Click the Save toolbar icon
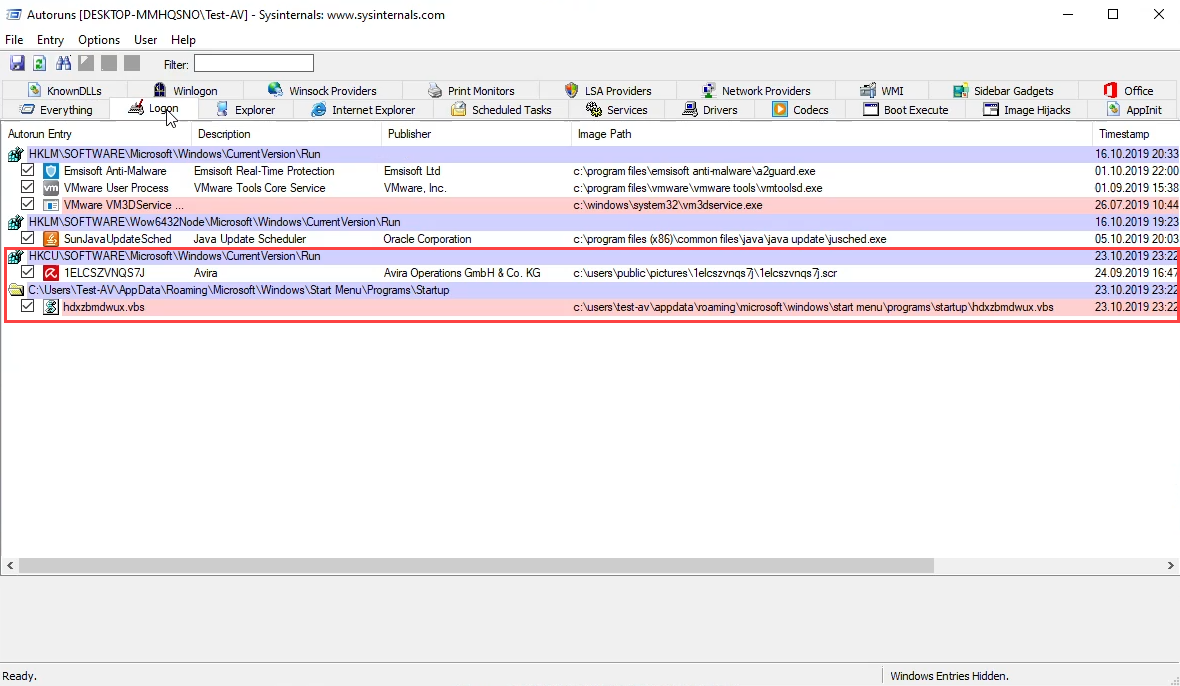The image size is (1180, 686). pos(17,64)
